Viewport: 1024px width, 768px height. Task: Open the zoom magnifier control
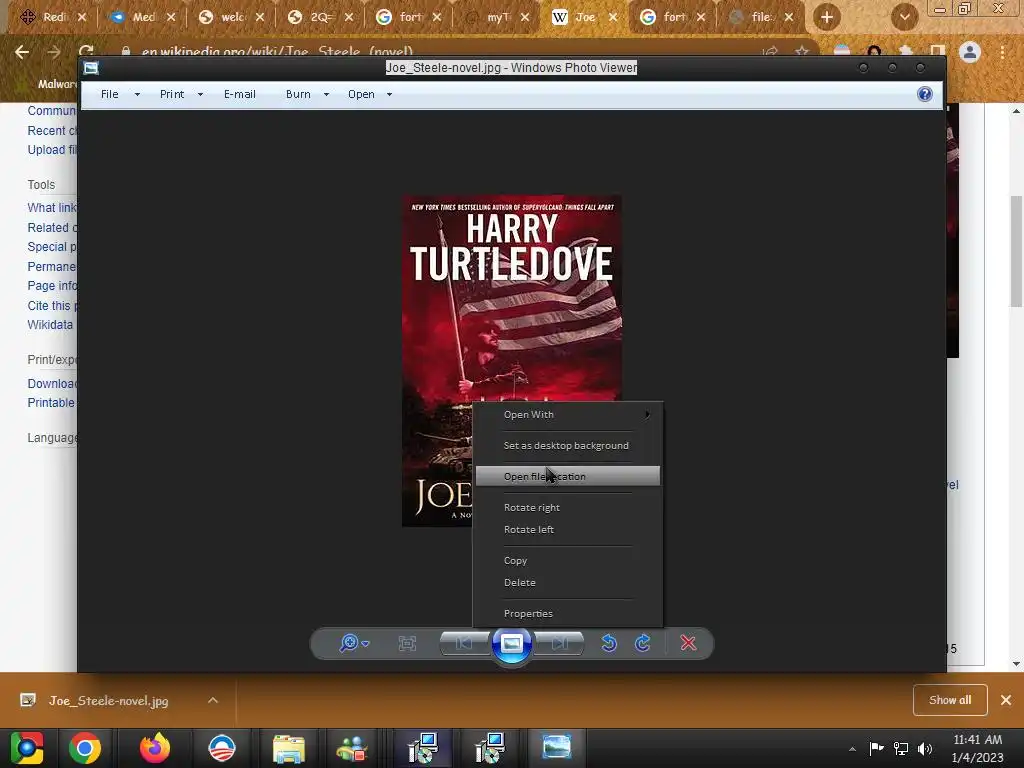coord(349,643)
